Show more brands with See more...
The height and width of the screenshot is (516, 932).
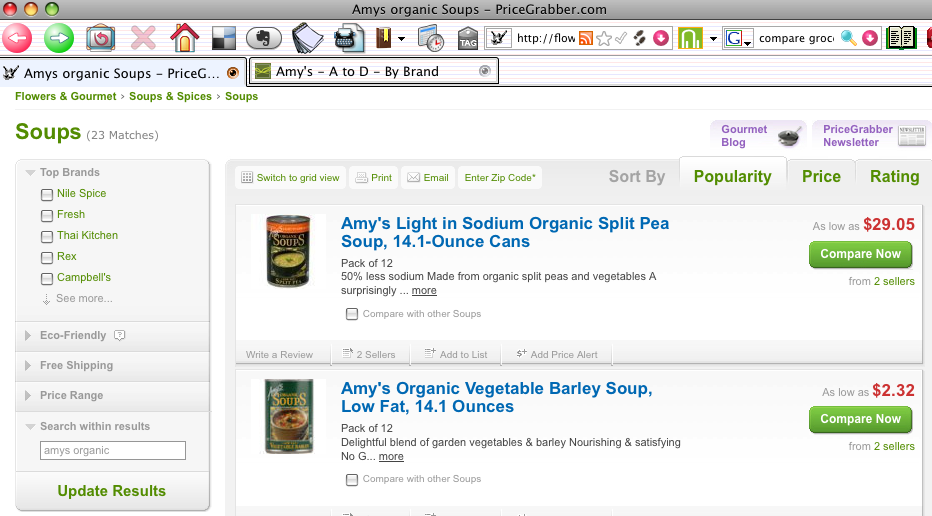(84, 298)
